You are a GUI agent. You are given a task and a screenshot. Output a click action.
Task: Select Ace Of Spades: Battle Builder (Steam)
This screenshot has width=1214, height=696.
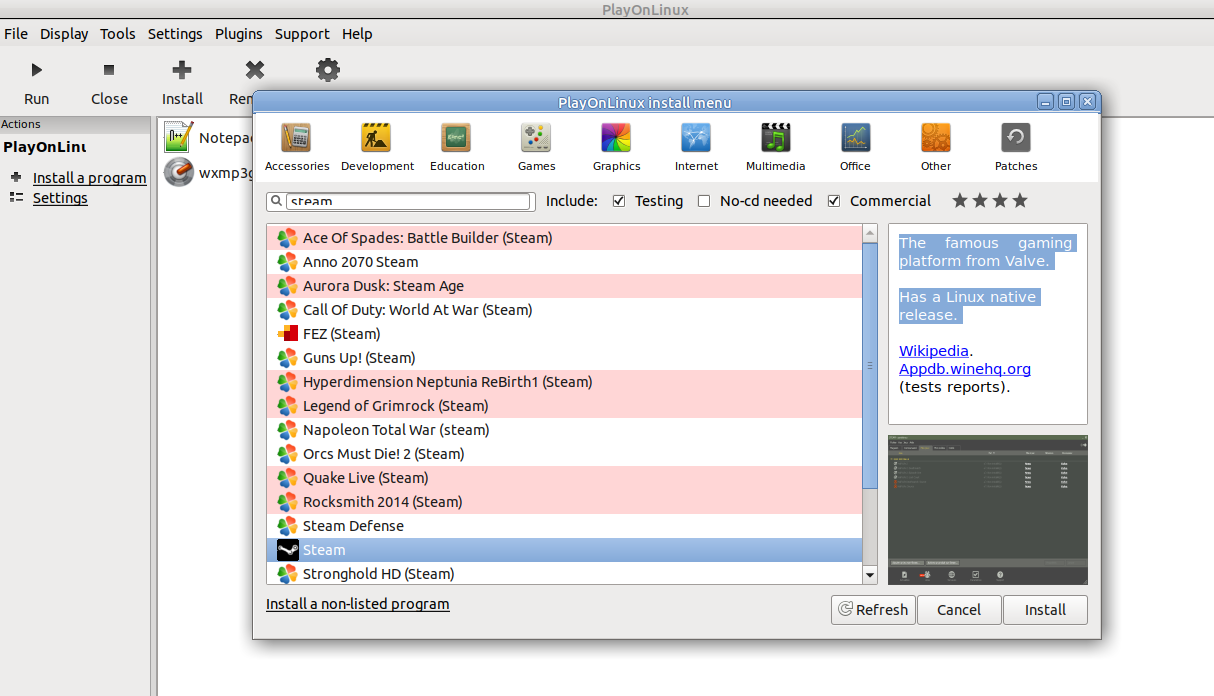click(x=564, y=238)
